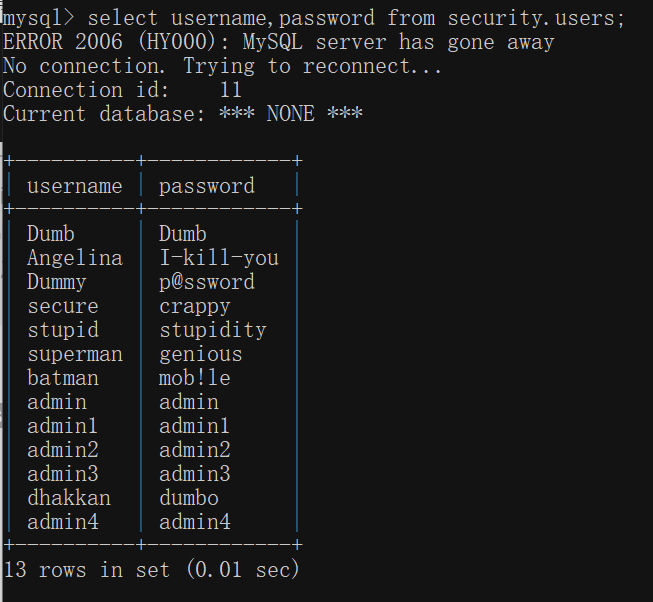Click the 'Connection id:' line
The height and width of the screenshot is (602, 653).
pos(122,90)
